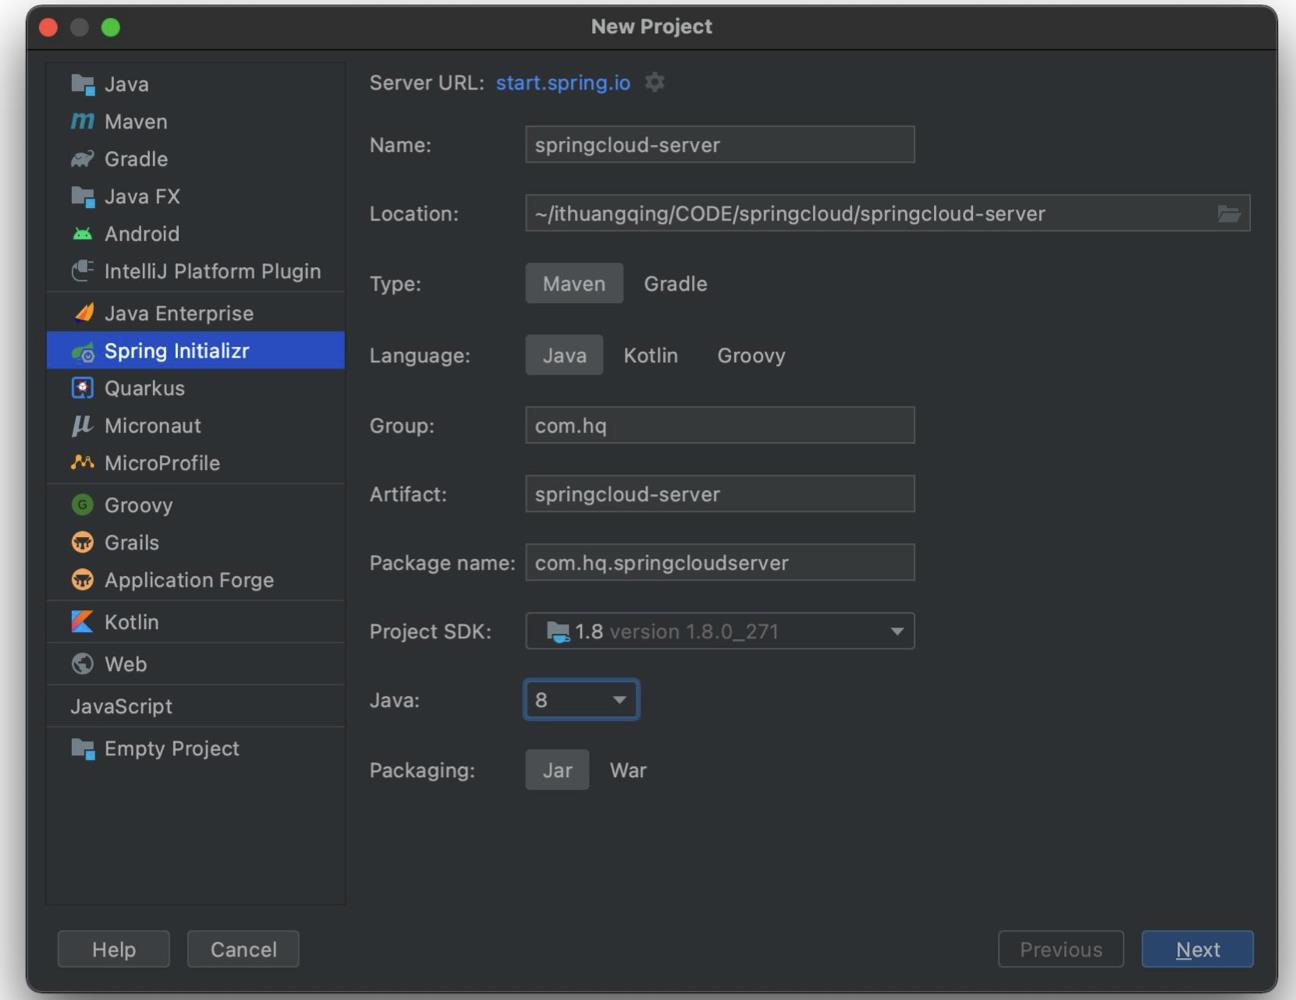Click the Micronaut mu icon
Screen dimensions: 1296x1000
pyautogui.click(x=82, y=426)
